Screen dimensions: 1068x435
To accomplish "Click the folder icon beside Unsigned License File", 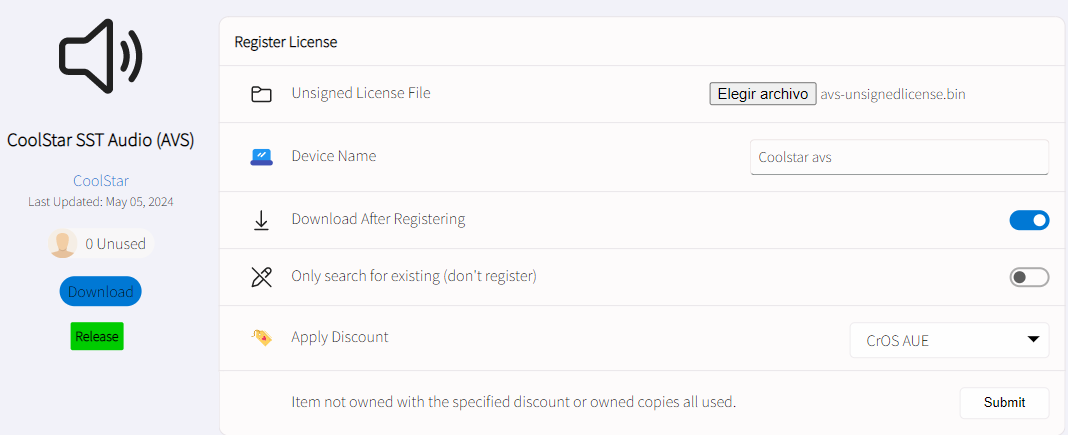I will [x=261, y=95].
